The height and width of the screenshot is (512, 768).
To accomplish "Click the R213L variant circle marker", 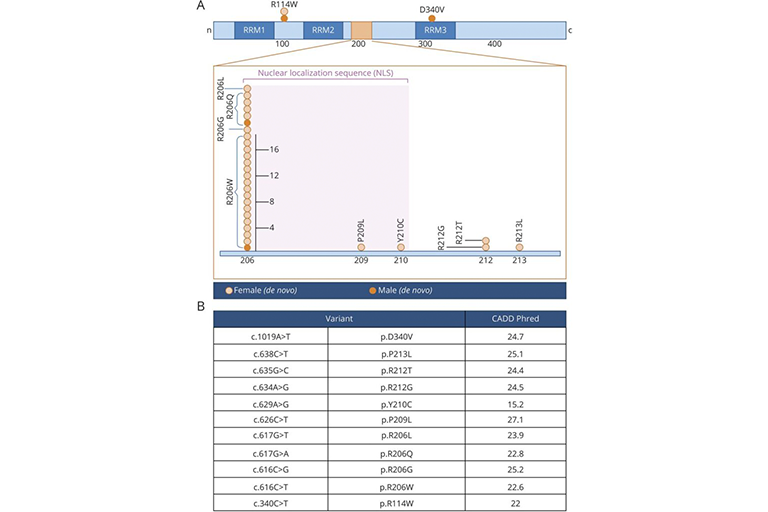I will pos(519,247).
